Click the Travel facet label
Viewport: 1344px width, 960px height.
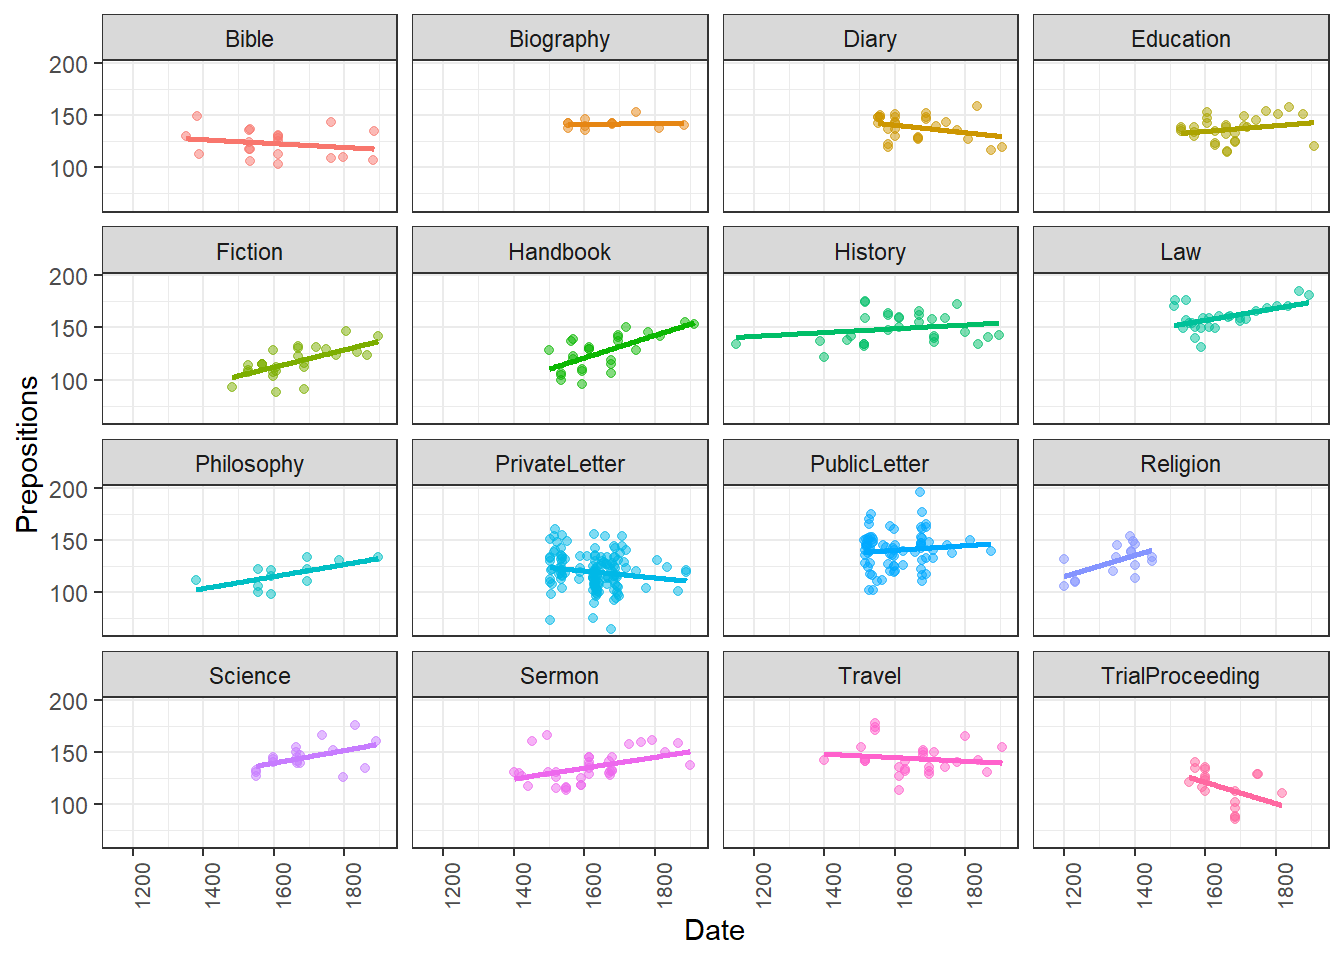(870, 676)
